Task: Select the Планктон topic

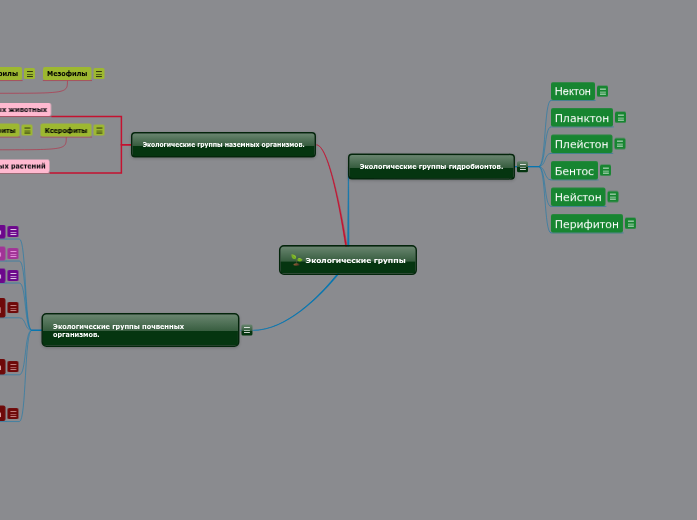Action: [581, 118]
